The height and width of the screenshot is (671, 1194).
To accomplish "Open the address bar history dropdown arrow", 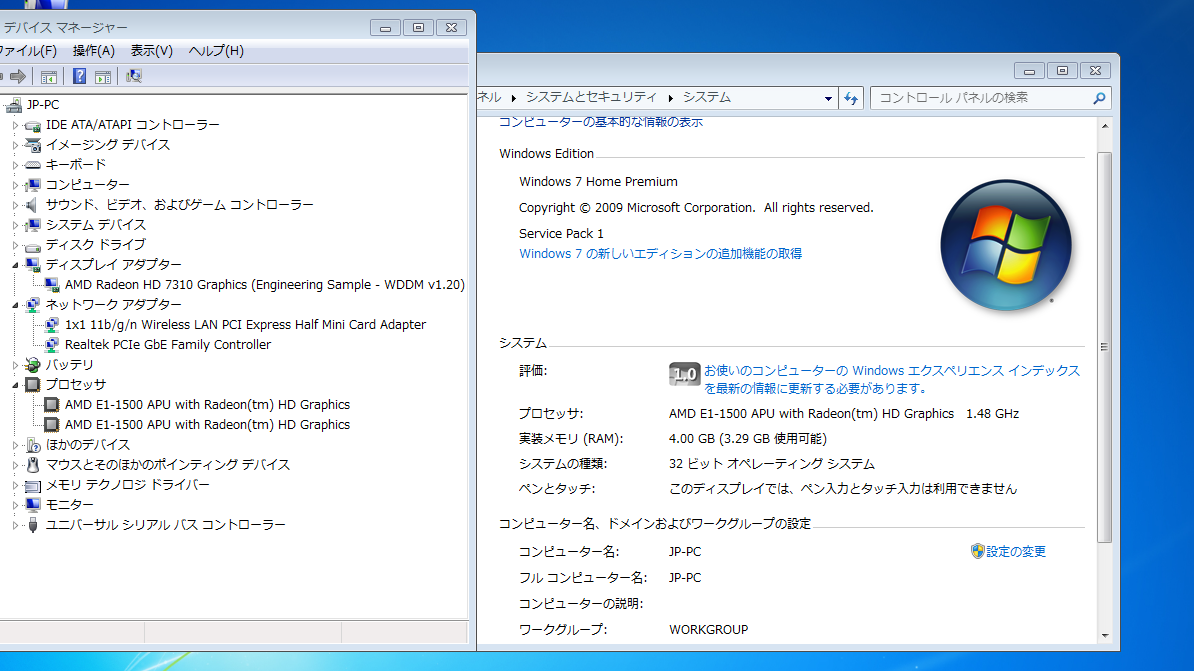I will pyautogui.click(x=828, y=98).
